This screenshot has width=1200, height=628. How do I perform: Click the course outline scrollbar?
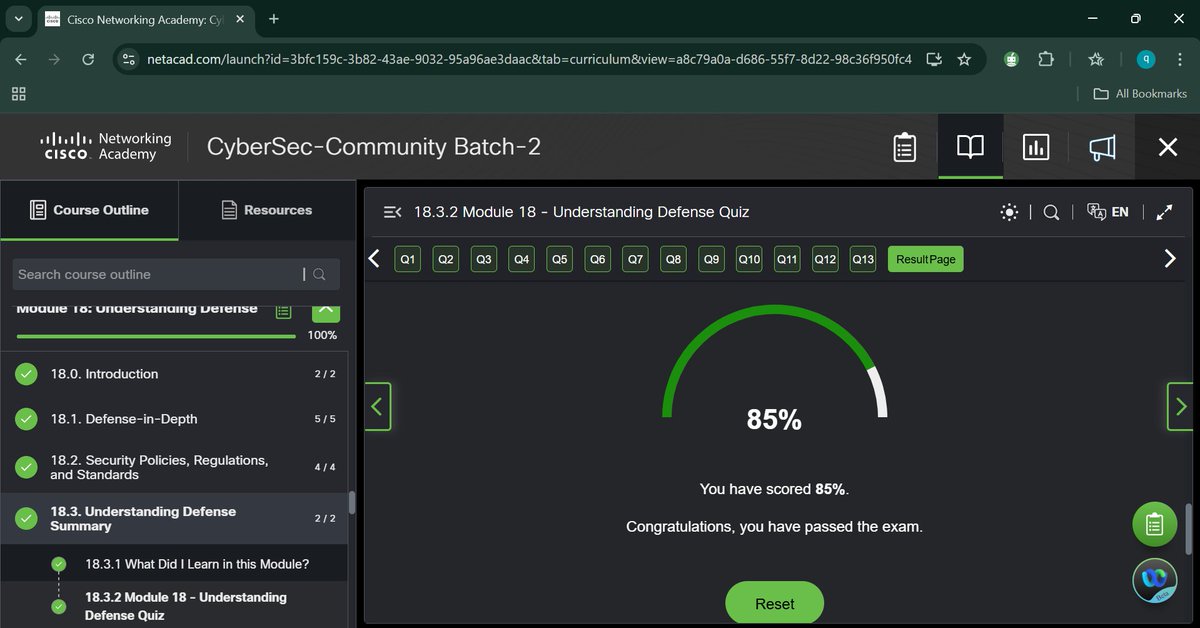click(x=351, y=503)
